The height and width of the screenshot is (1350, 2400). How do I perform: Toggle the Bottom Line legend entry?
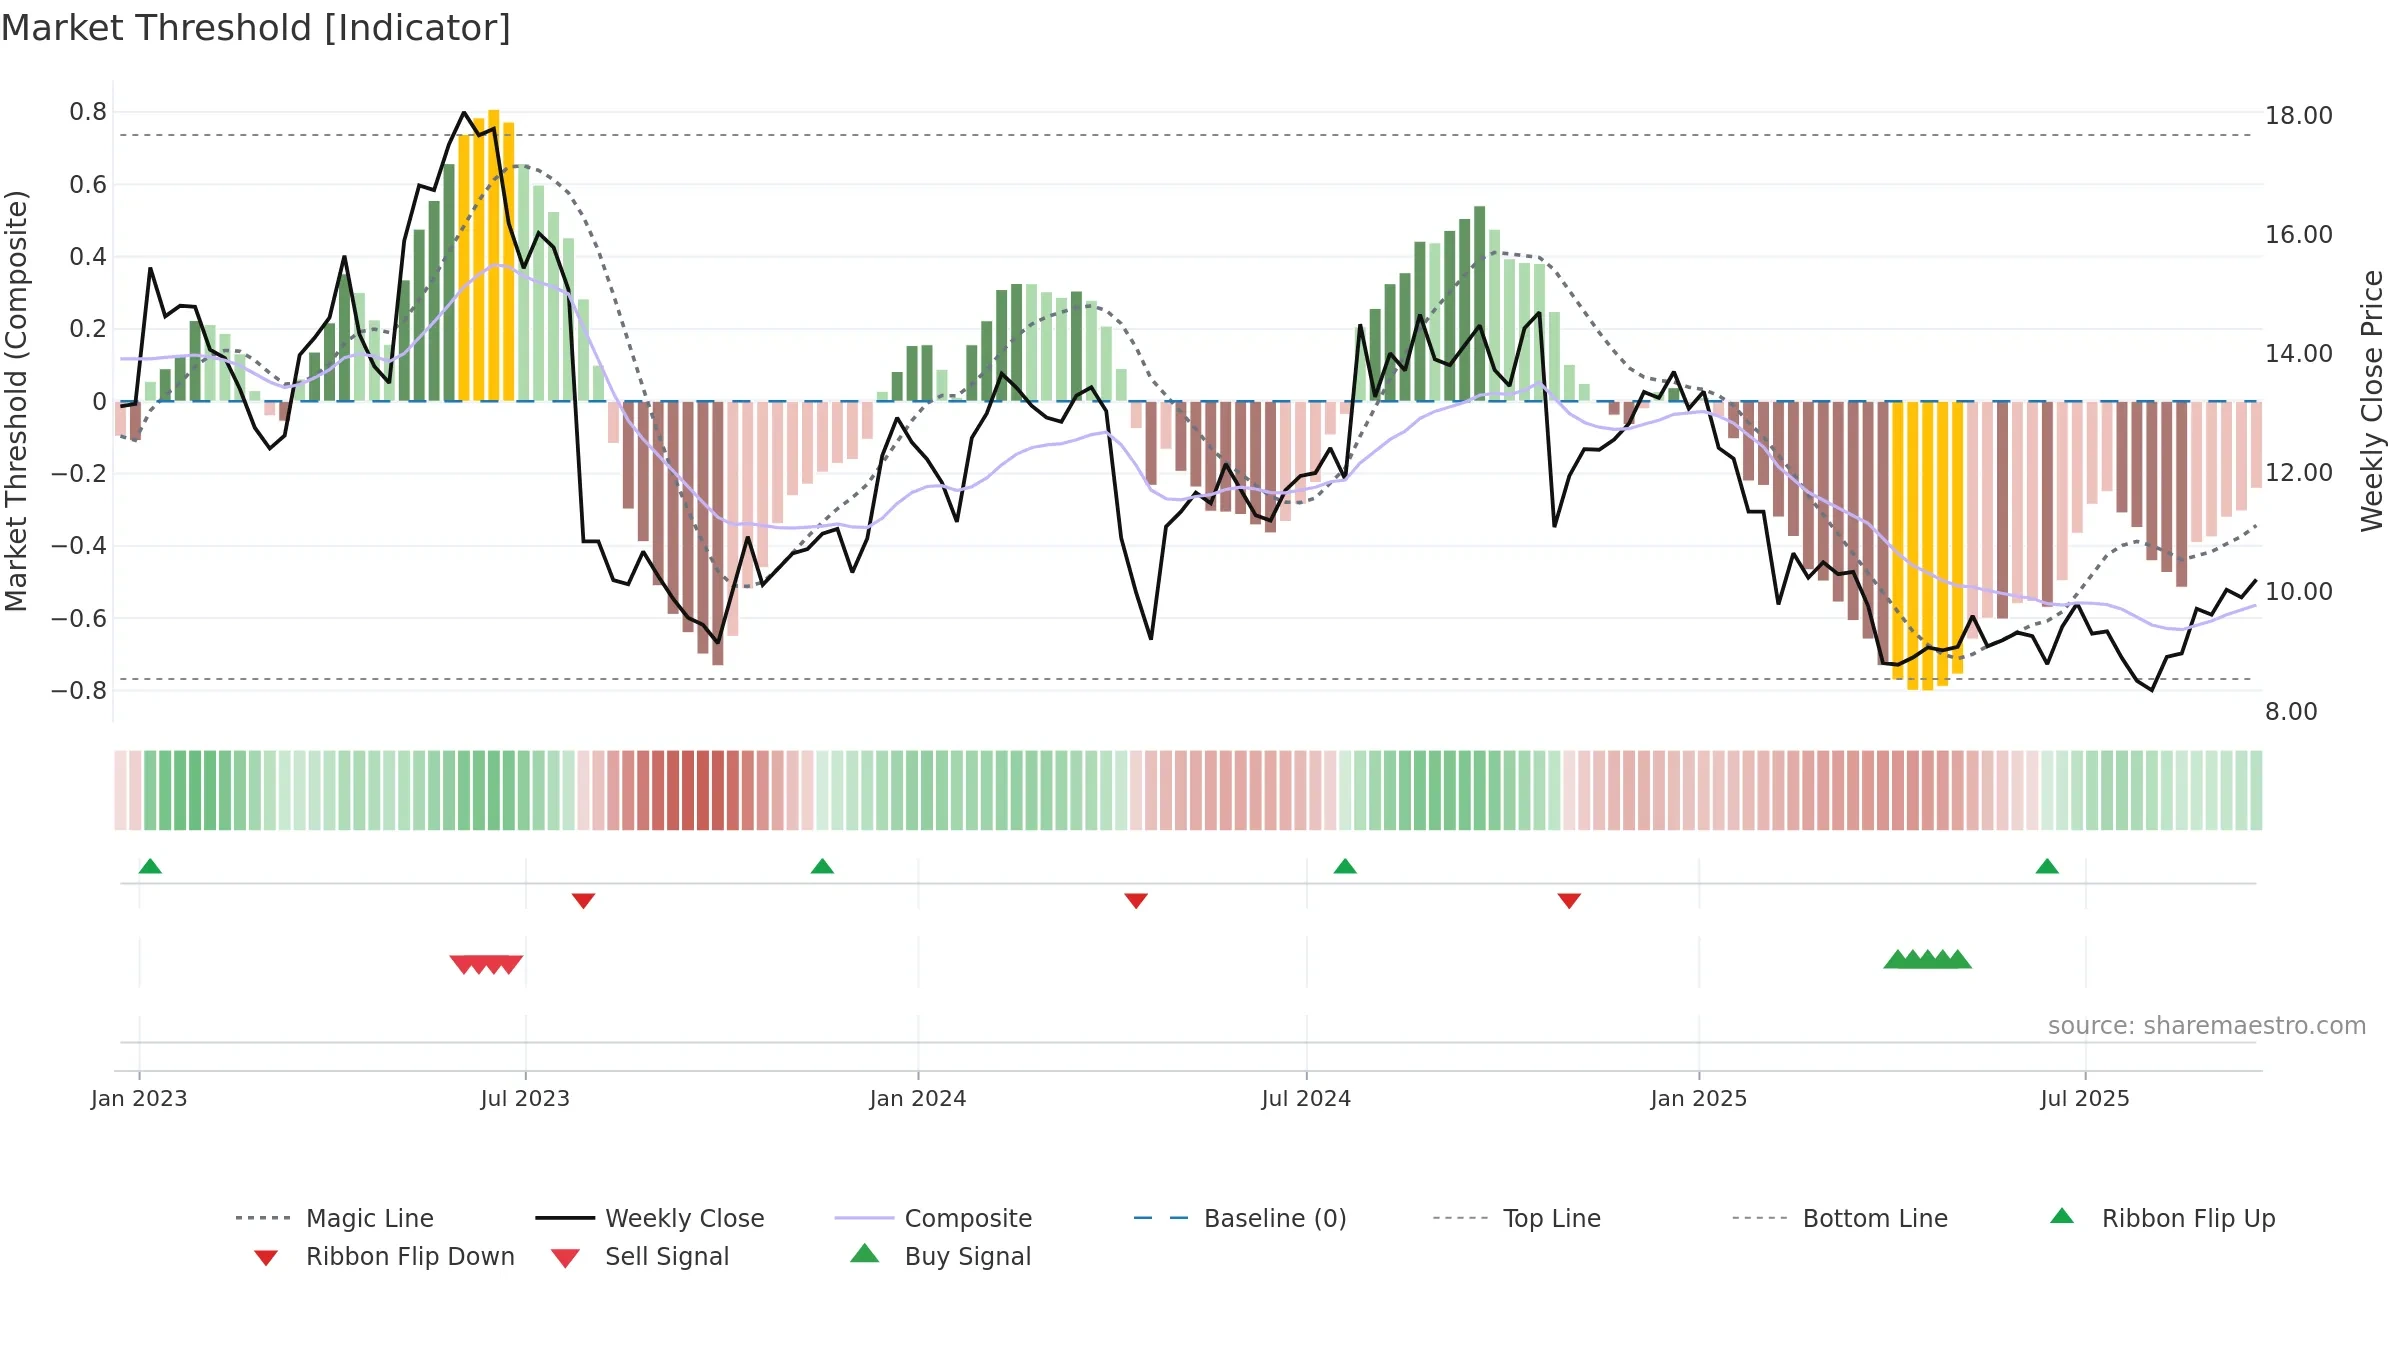[1840, 1218]
